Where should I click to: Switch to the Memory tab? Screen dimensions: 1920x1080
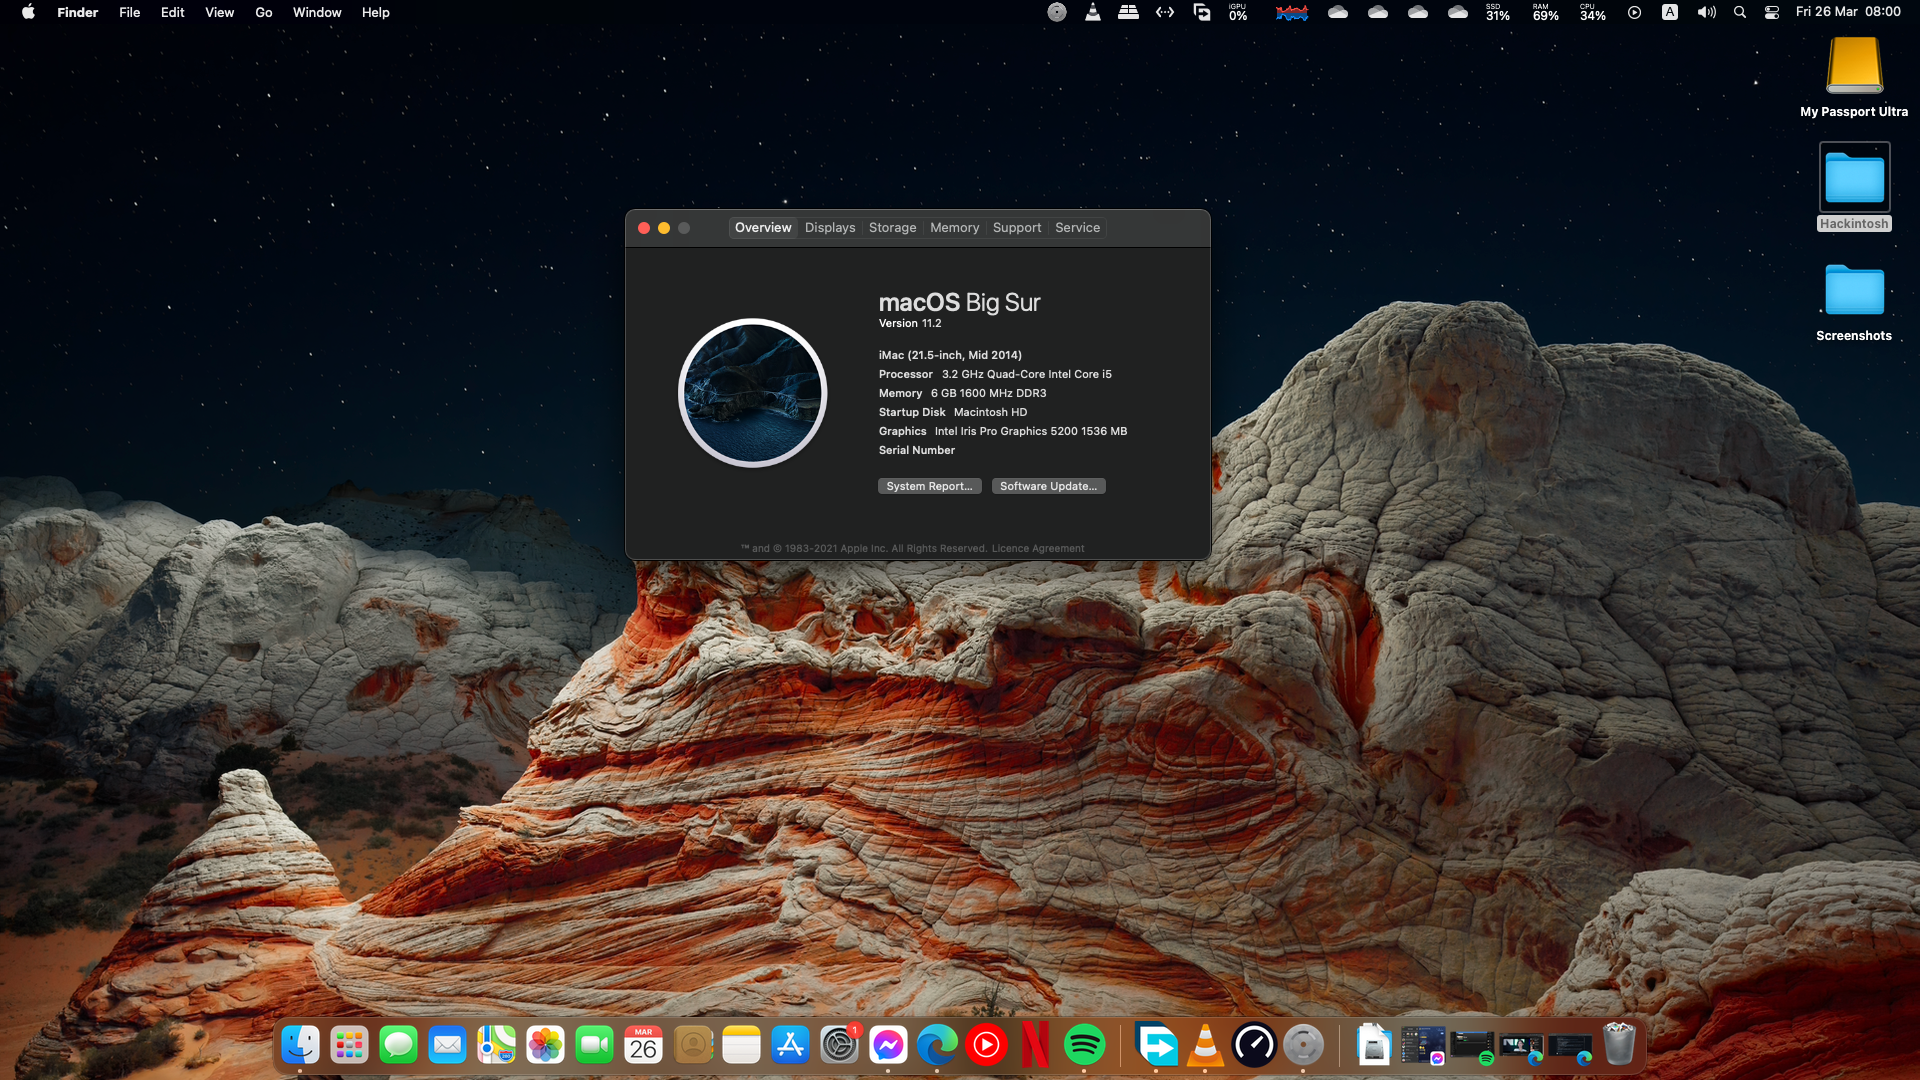954,228
